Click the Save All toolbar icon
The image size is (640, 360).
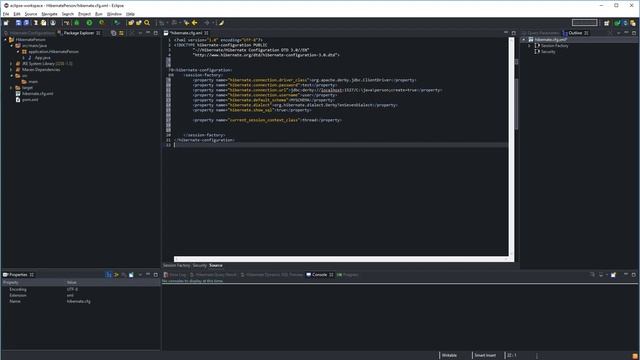[27, 23]
